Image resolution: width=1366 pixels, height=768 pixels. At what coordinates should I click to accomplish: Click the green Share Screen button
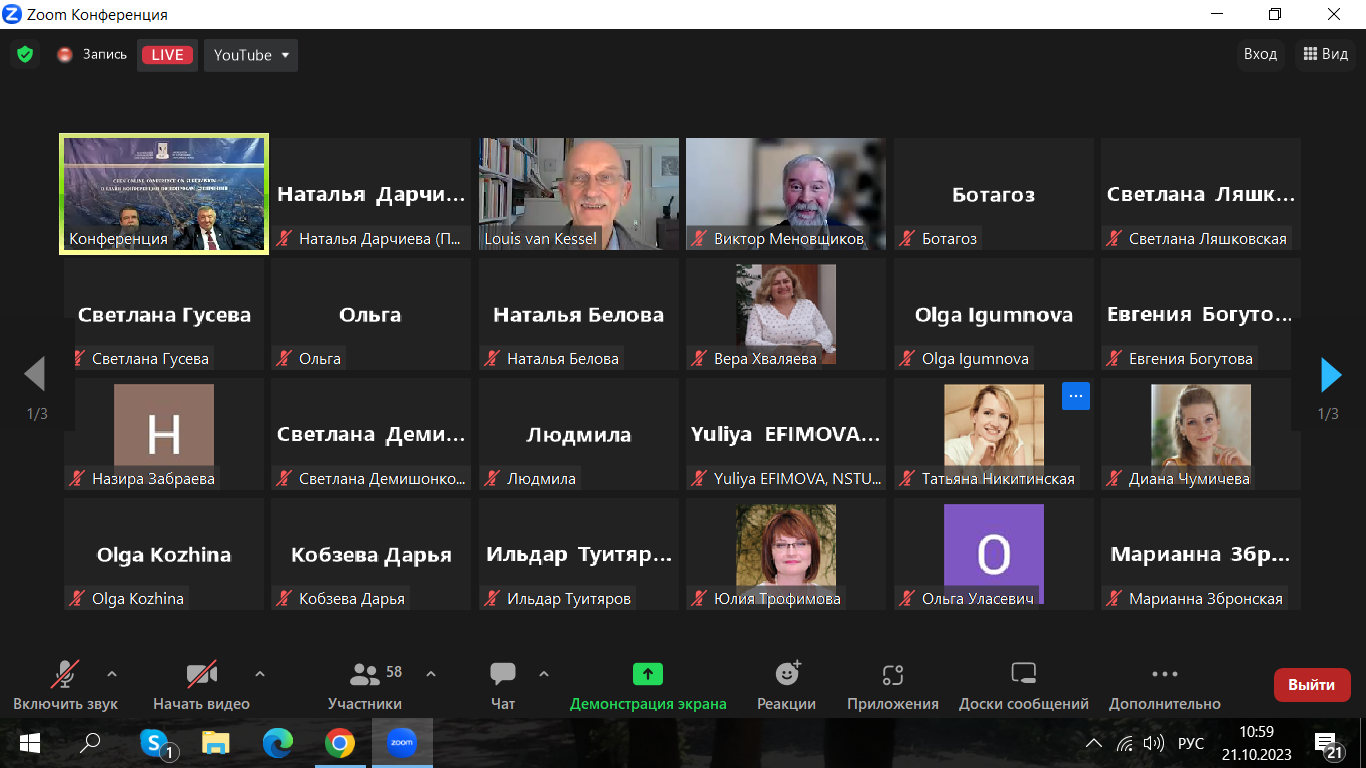(x=648, y=684)
